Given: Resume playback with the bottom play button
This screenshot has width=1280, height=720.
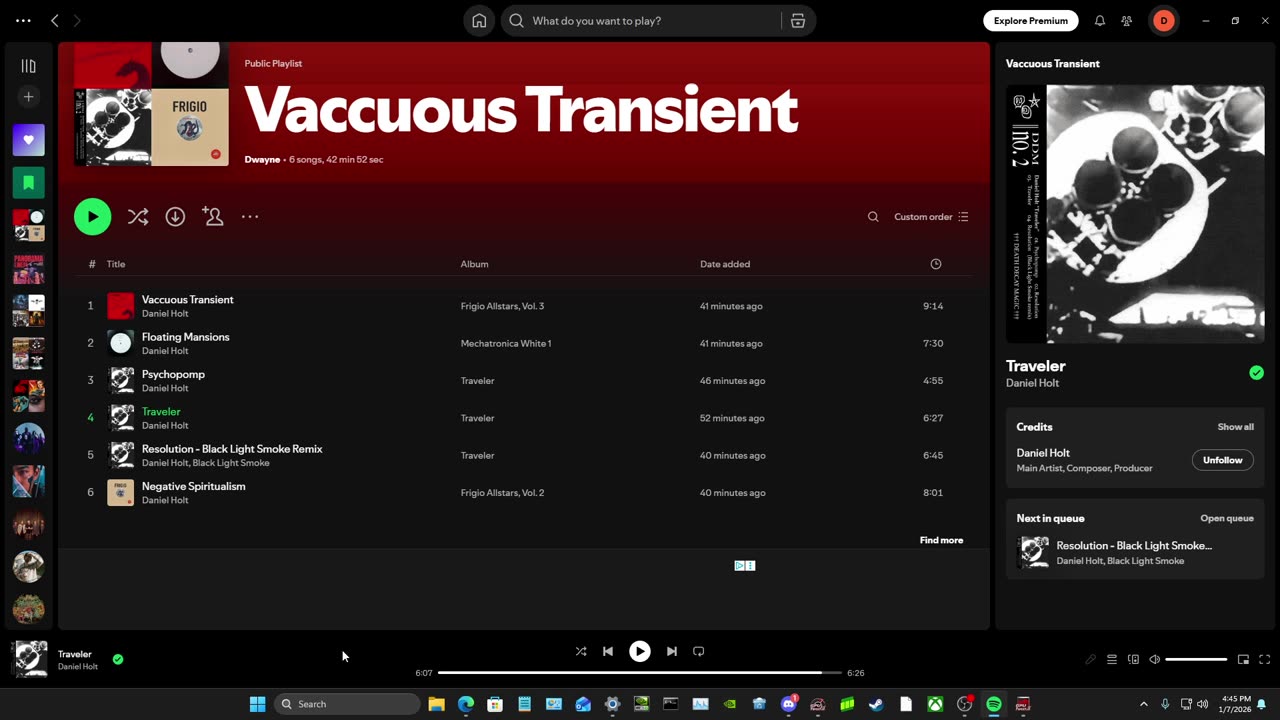Looking at the screenshot, I should pyautogui.click(x=640, y=651).
